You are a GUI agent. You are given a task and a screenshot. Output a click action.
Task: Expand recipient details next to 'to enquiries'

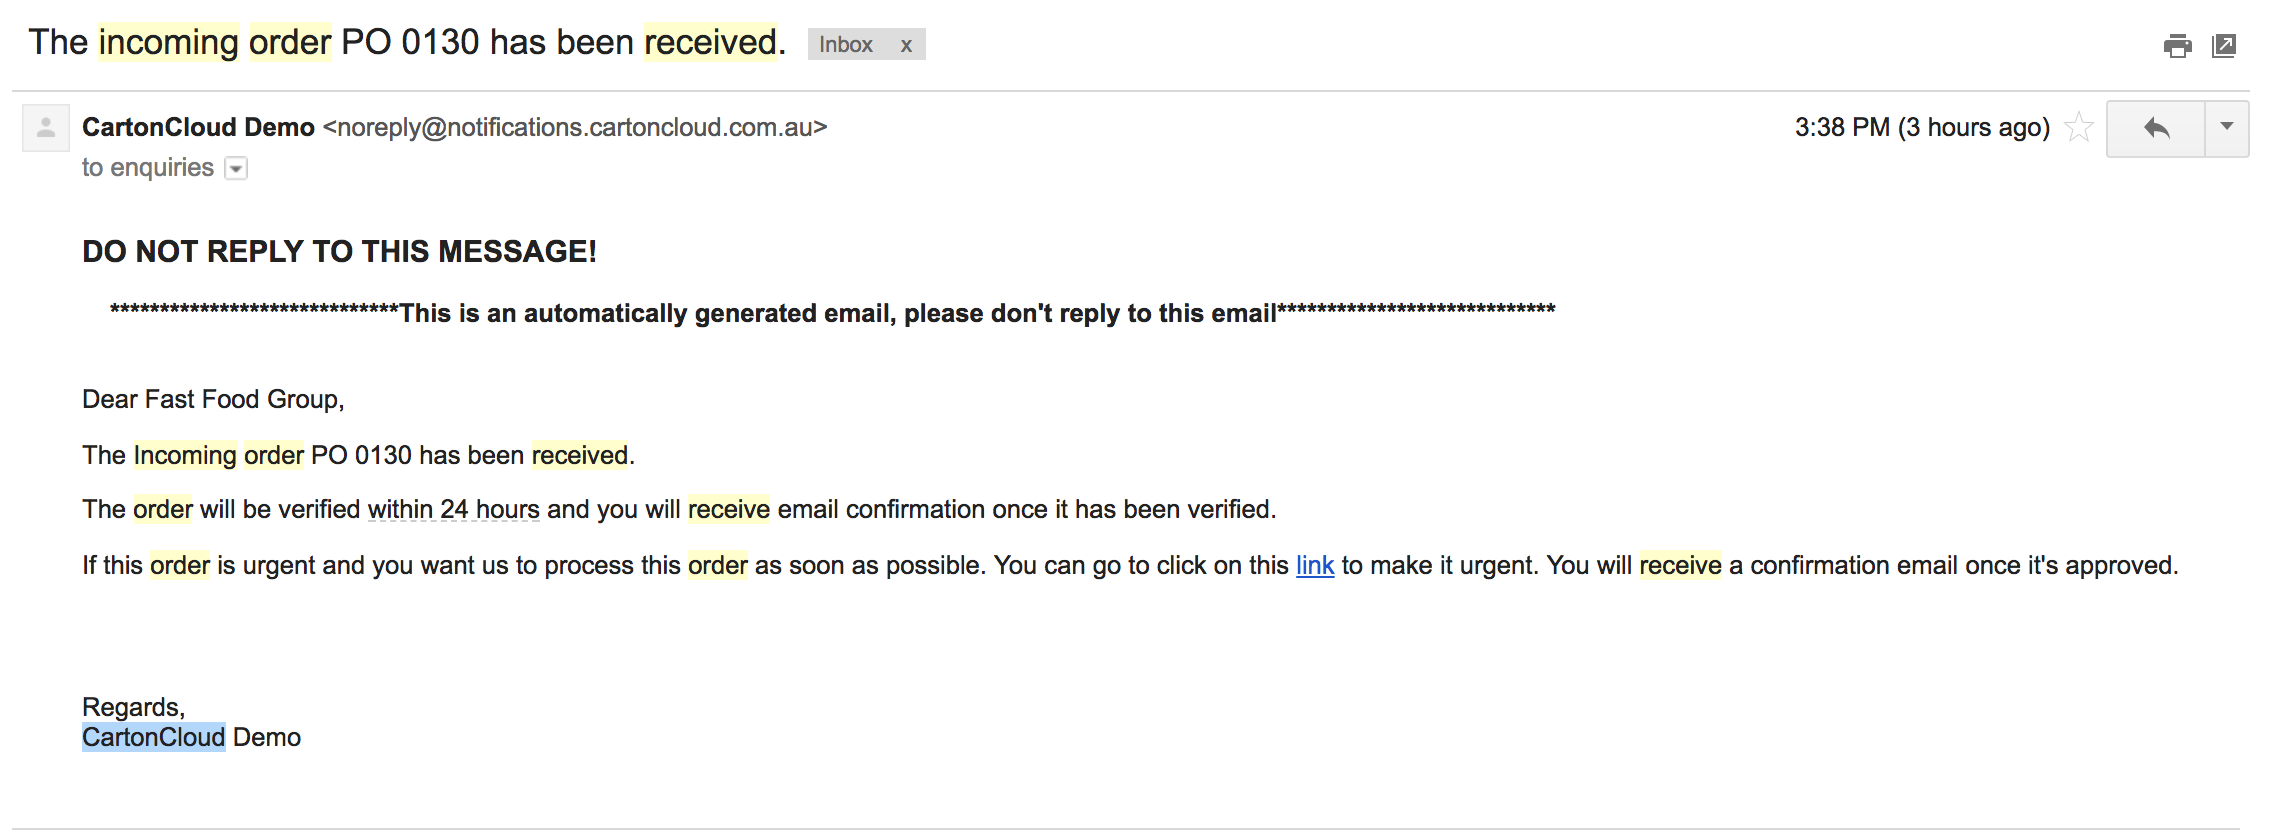[x=236, y=168]
